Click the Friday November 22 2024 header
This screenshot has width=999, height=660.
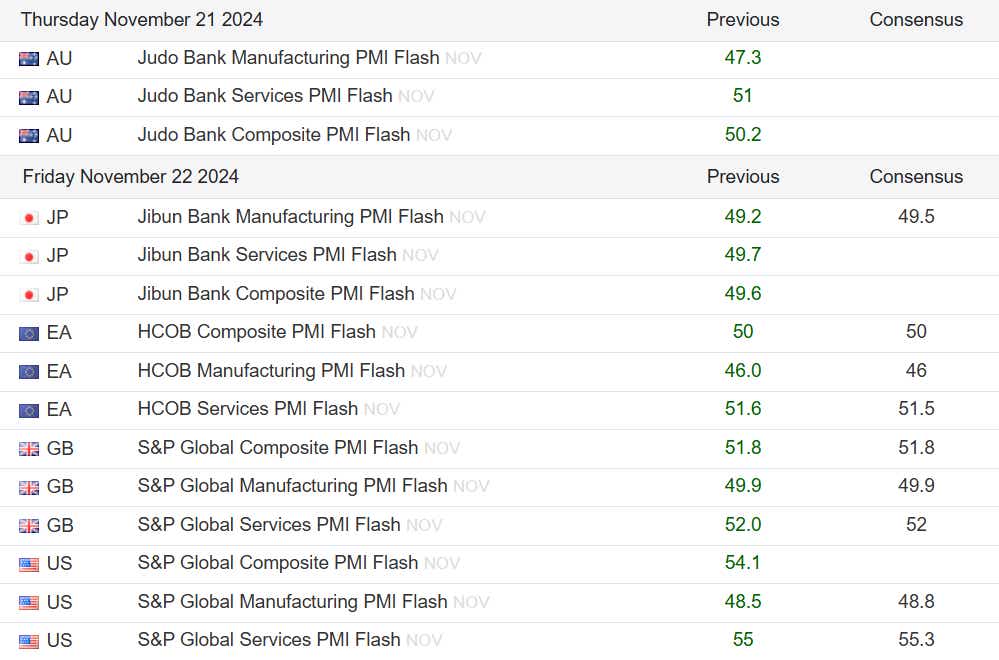tap(131, 177)
